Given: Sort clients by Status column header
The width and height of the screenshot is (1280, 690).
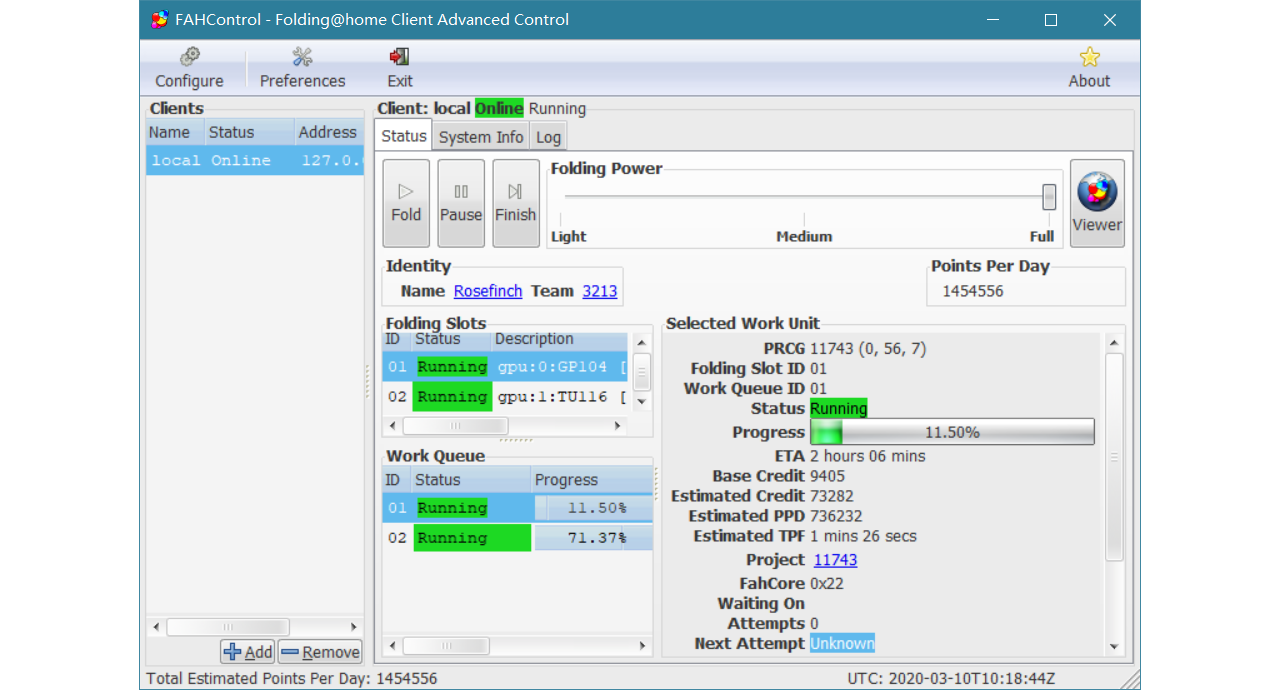Looking at the screenshot, I should (248, 132).
